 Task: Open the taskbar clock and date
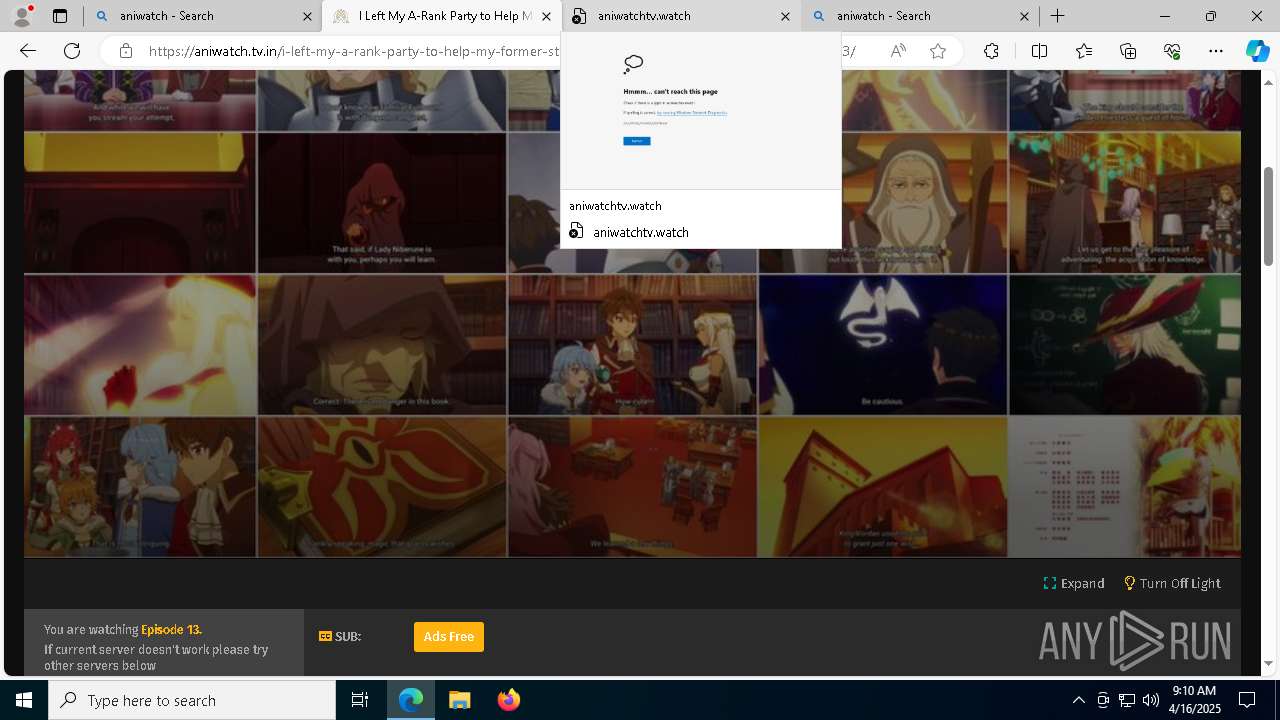[x=1194, y=700]
